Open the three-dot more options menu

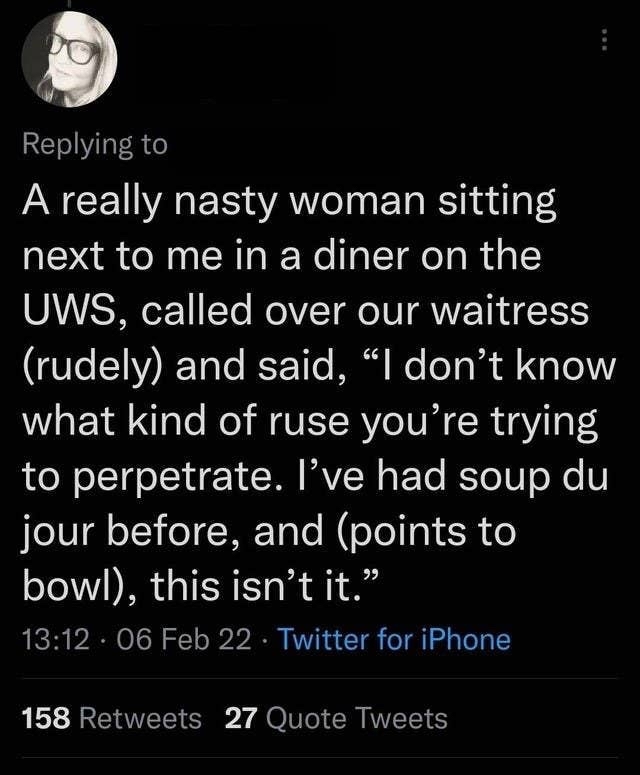coord(602,41)
